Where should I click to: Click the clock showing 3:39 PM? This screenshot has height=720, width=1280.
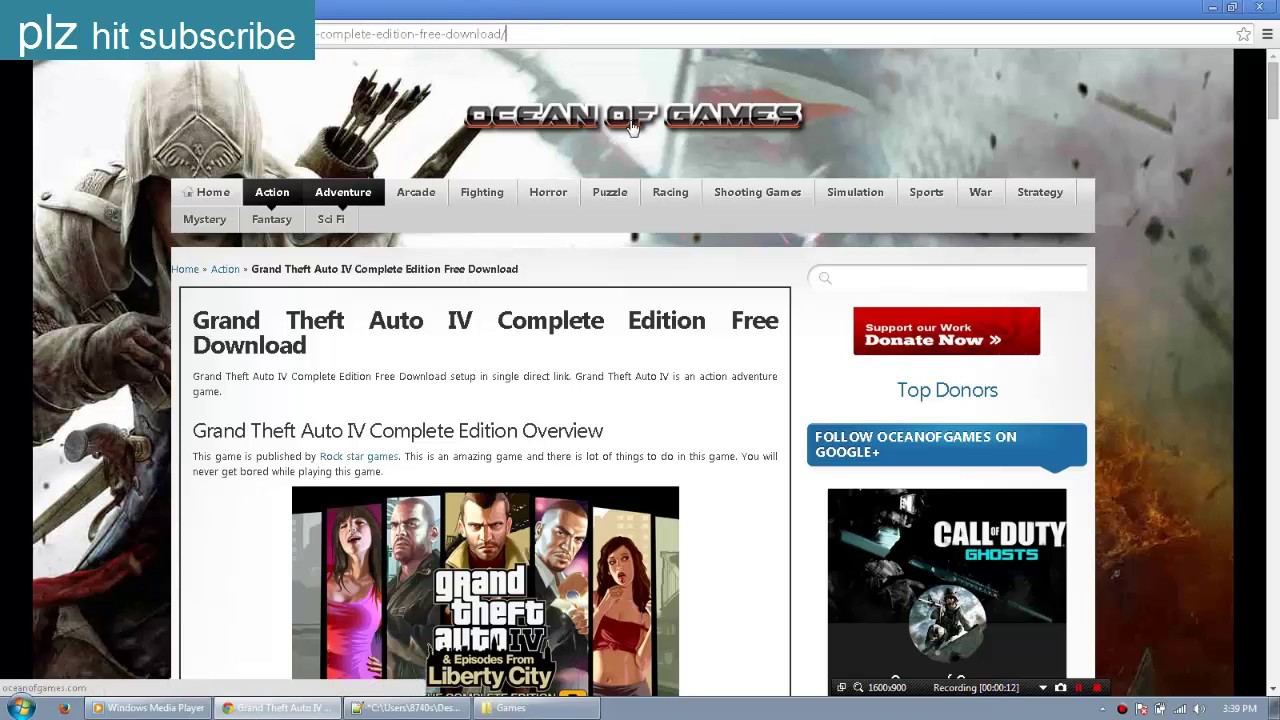tap(1240, 709)
